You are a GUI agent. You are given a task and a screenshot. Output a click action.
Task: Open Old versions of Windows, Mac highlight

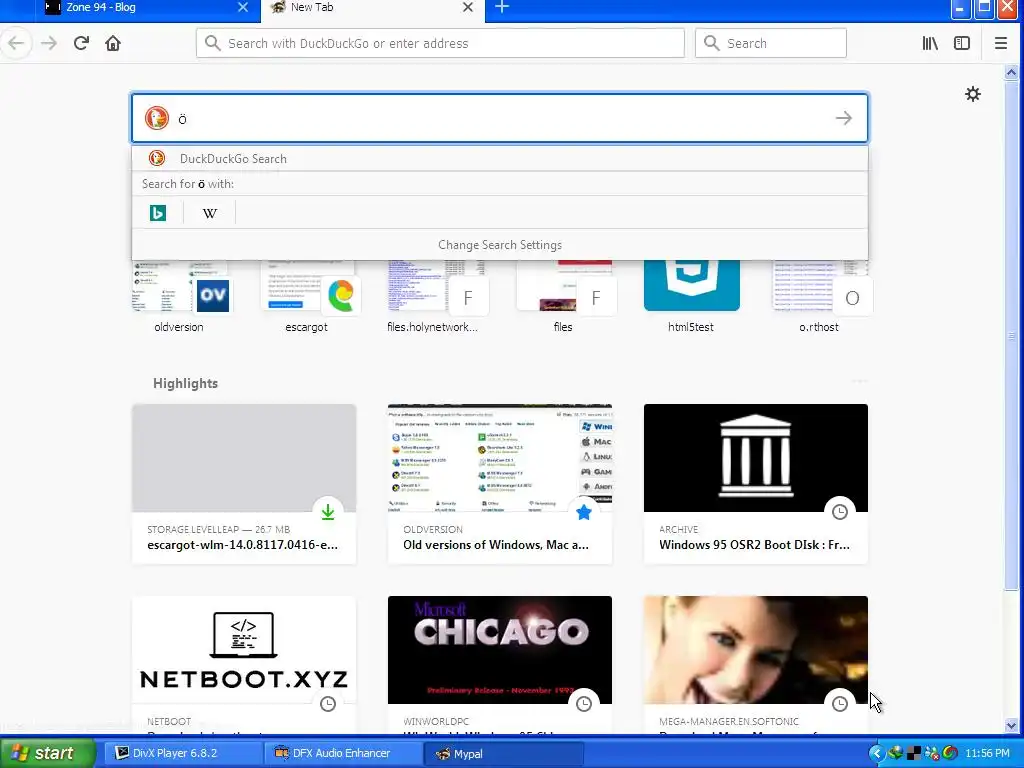point(500,484)
